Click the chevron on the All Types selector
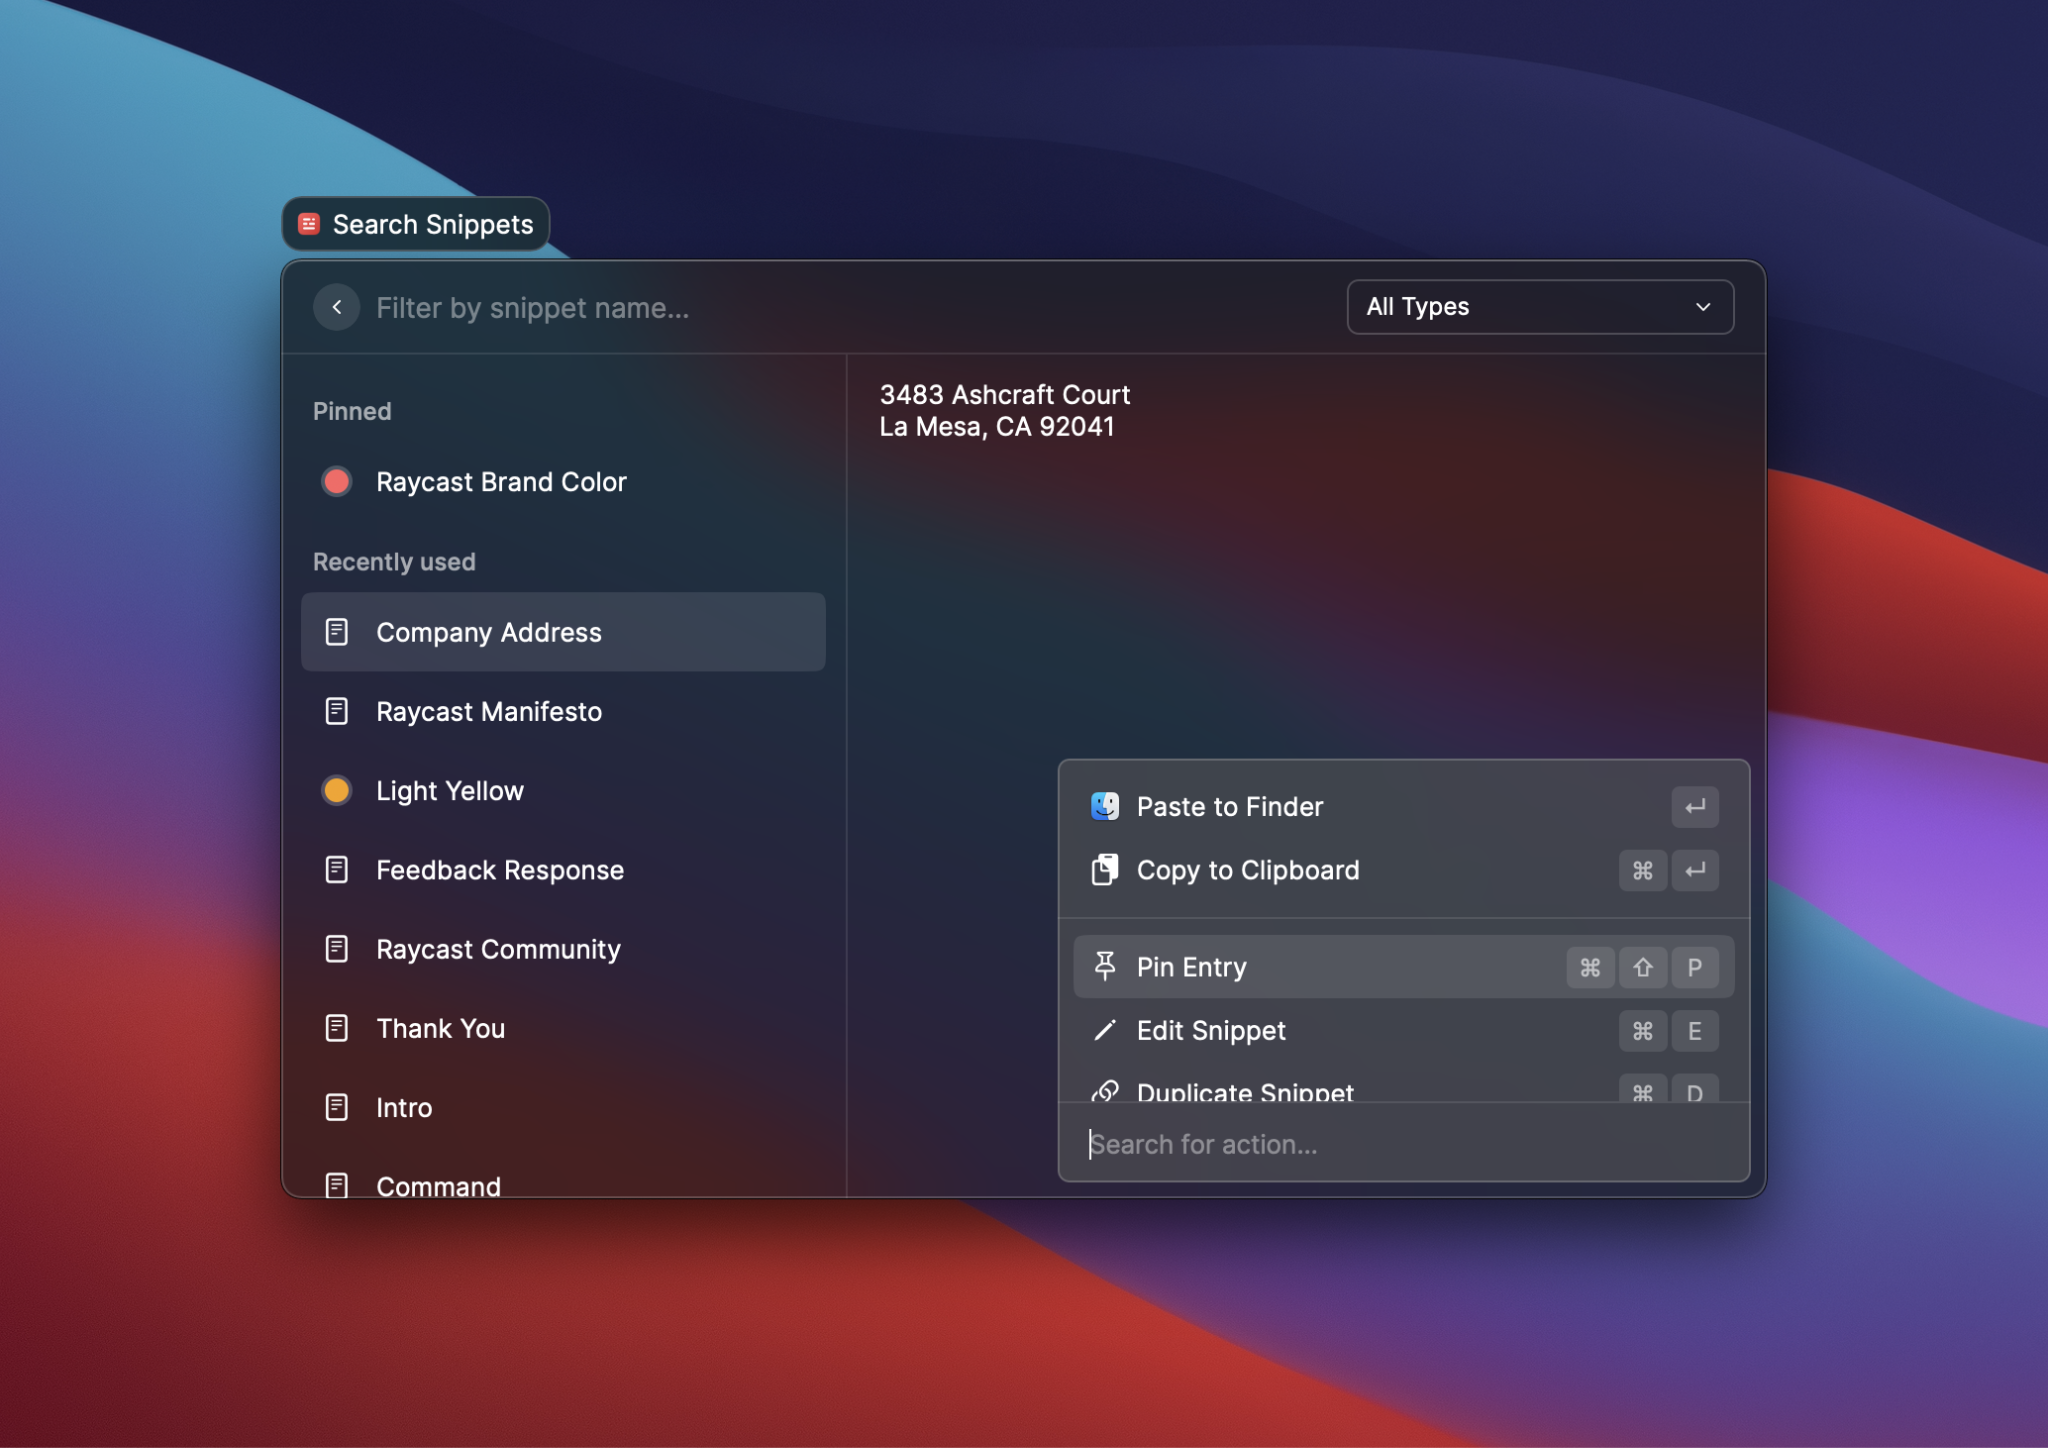 tap(1702, 308)
